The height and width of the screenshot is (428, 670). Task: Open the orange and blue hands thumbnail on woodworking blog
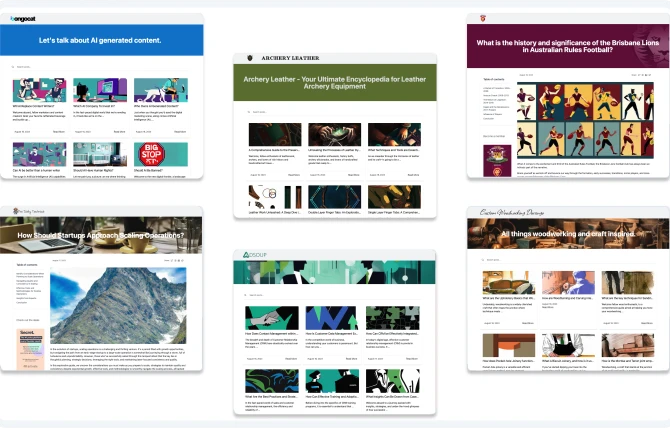pos(568,283)
